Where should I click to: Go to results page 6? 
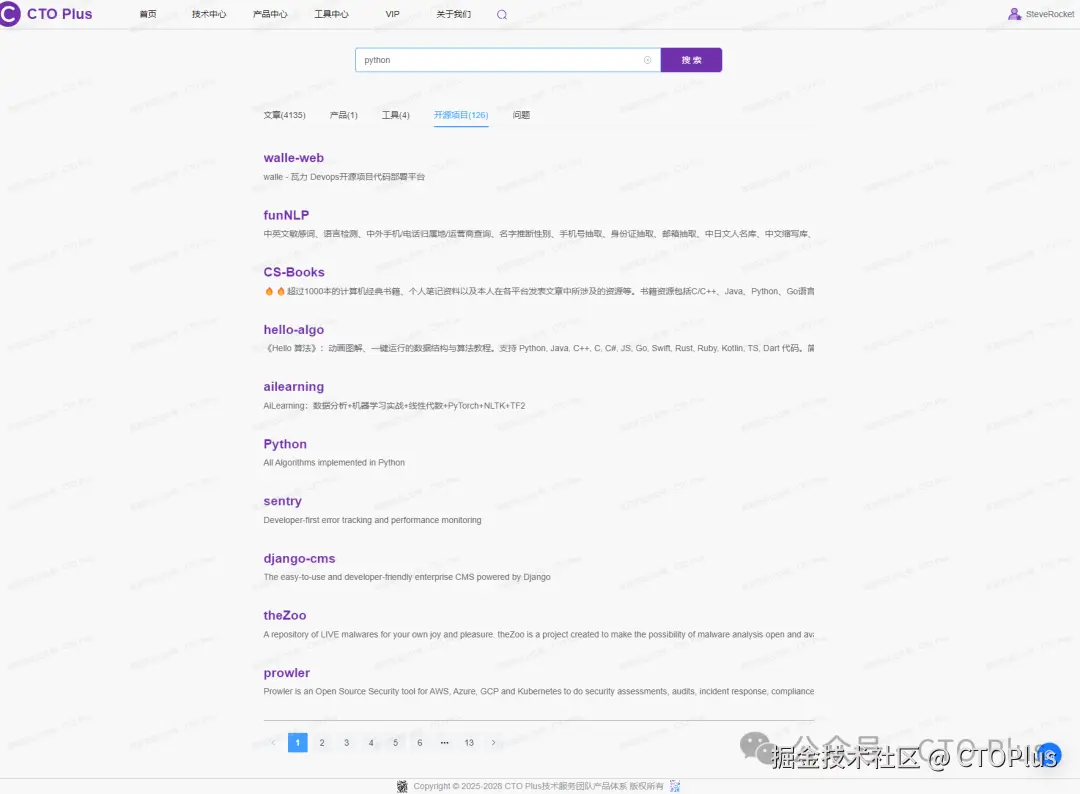coord(419,742)
